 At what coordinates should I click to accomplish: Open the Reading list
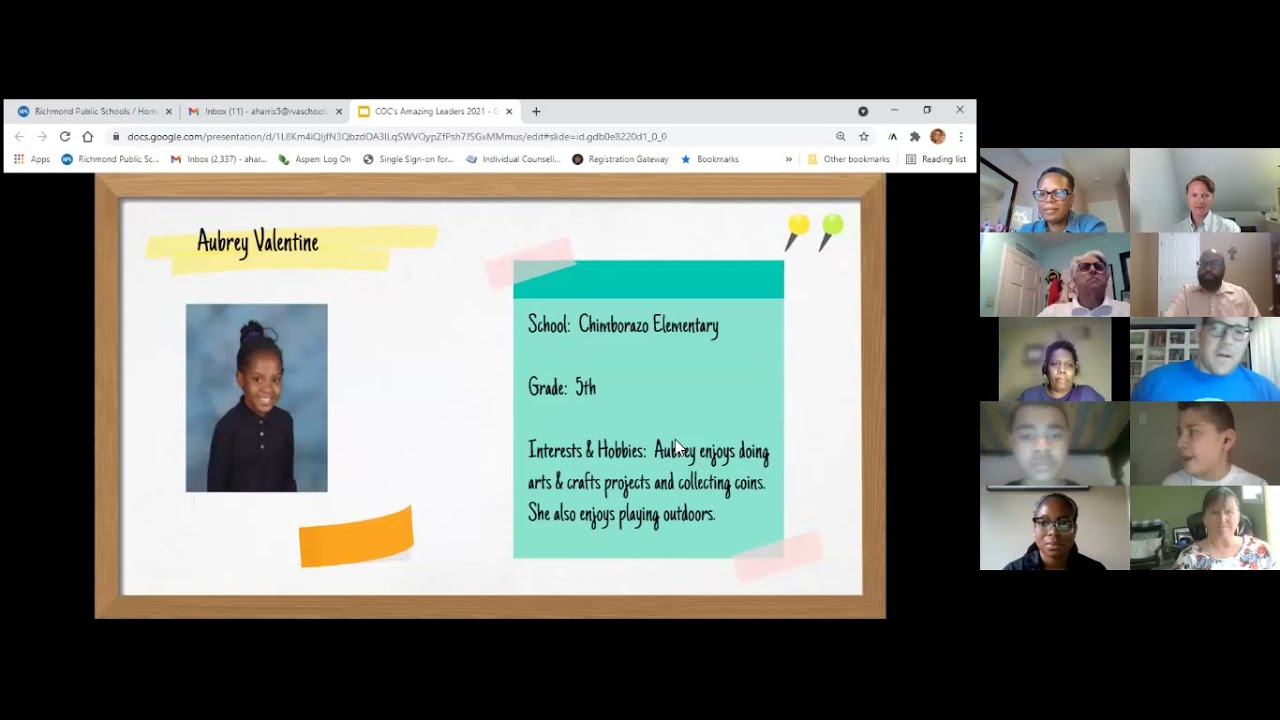click(936, 159)
